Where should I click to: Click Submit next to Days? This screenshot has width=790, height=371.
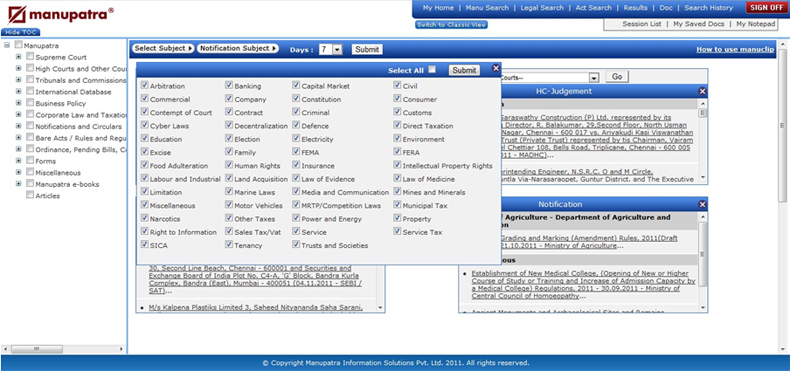pyautogui.click(x=367, y=49)
